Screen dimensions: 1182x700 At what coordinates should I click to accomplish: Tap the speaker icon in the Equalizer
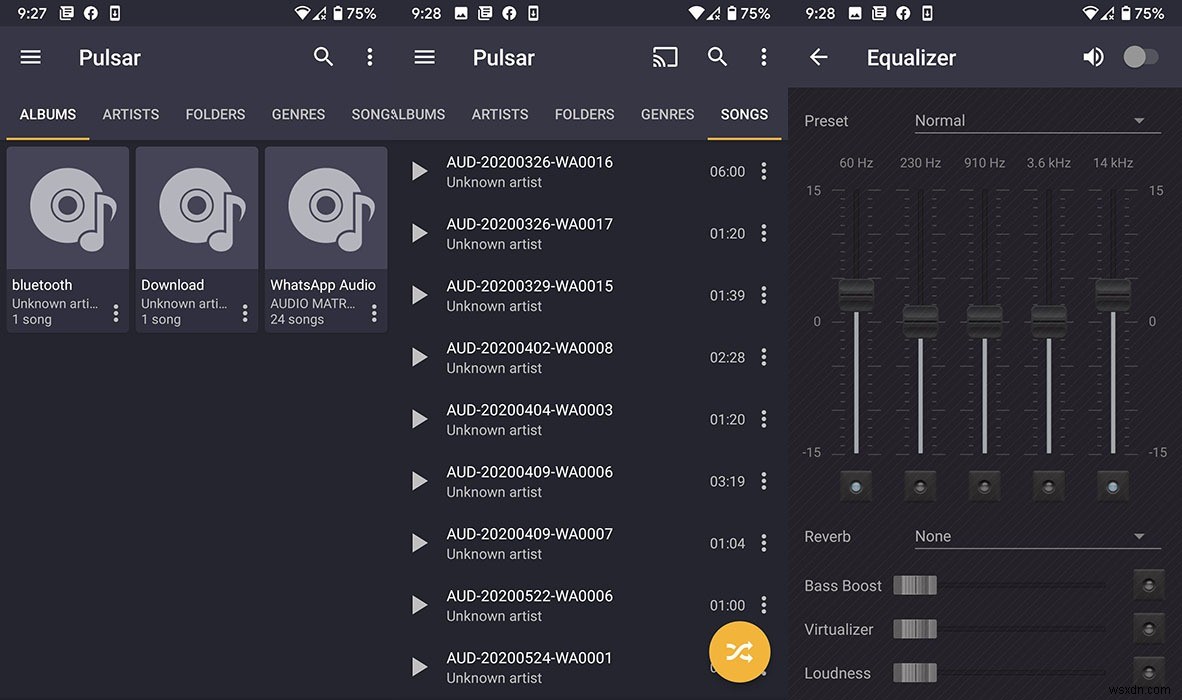coord(1093,57)
